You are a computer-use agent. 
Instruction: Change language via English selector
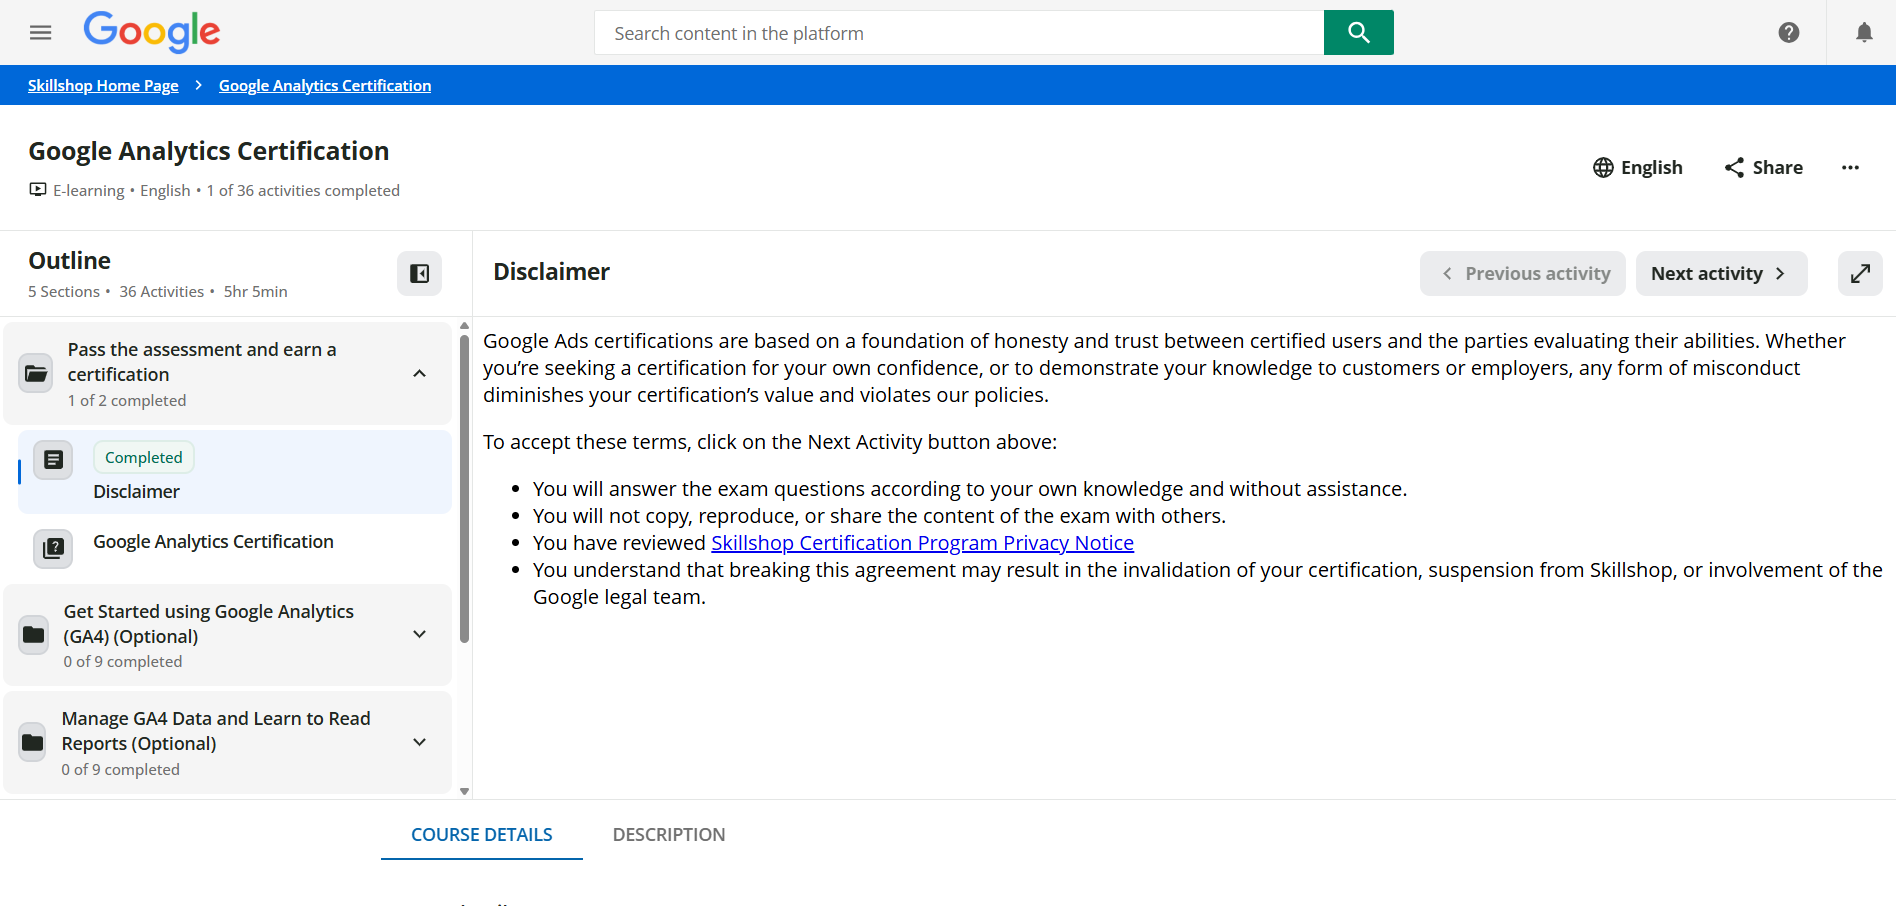tap(1637, 168)
